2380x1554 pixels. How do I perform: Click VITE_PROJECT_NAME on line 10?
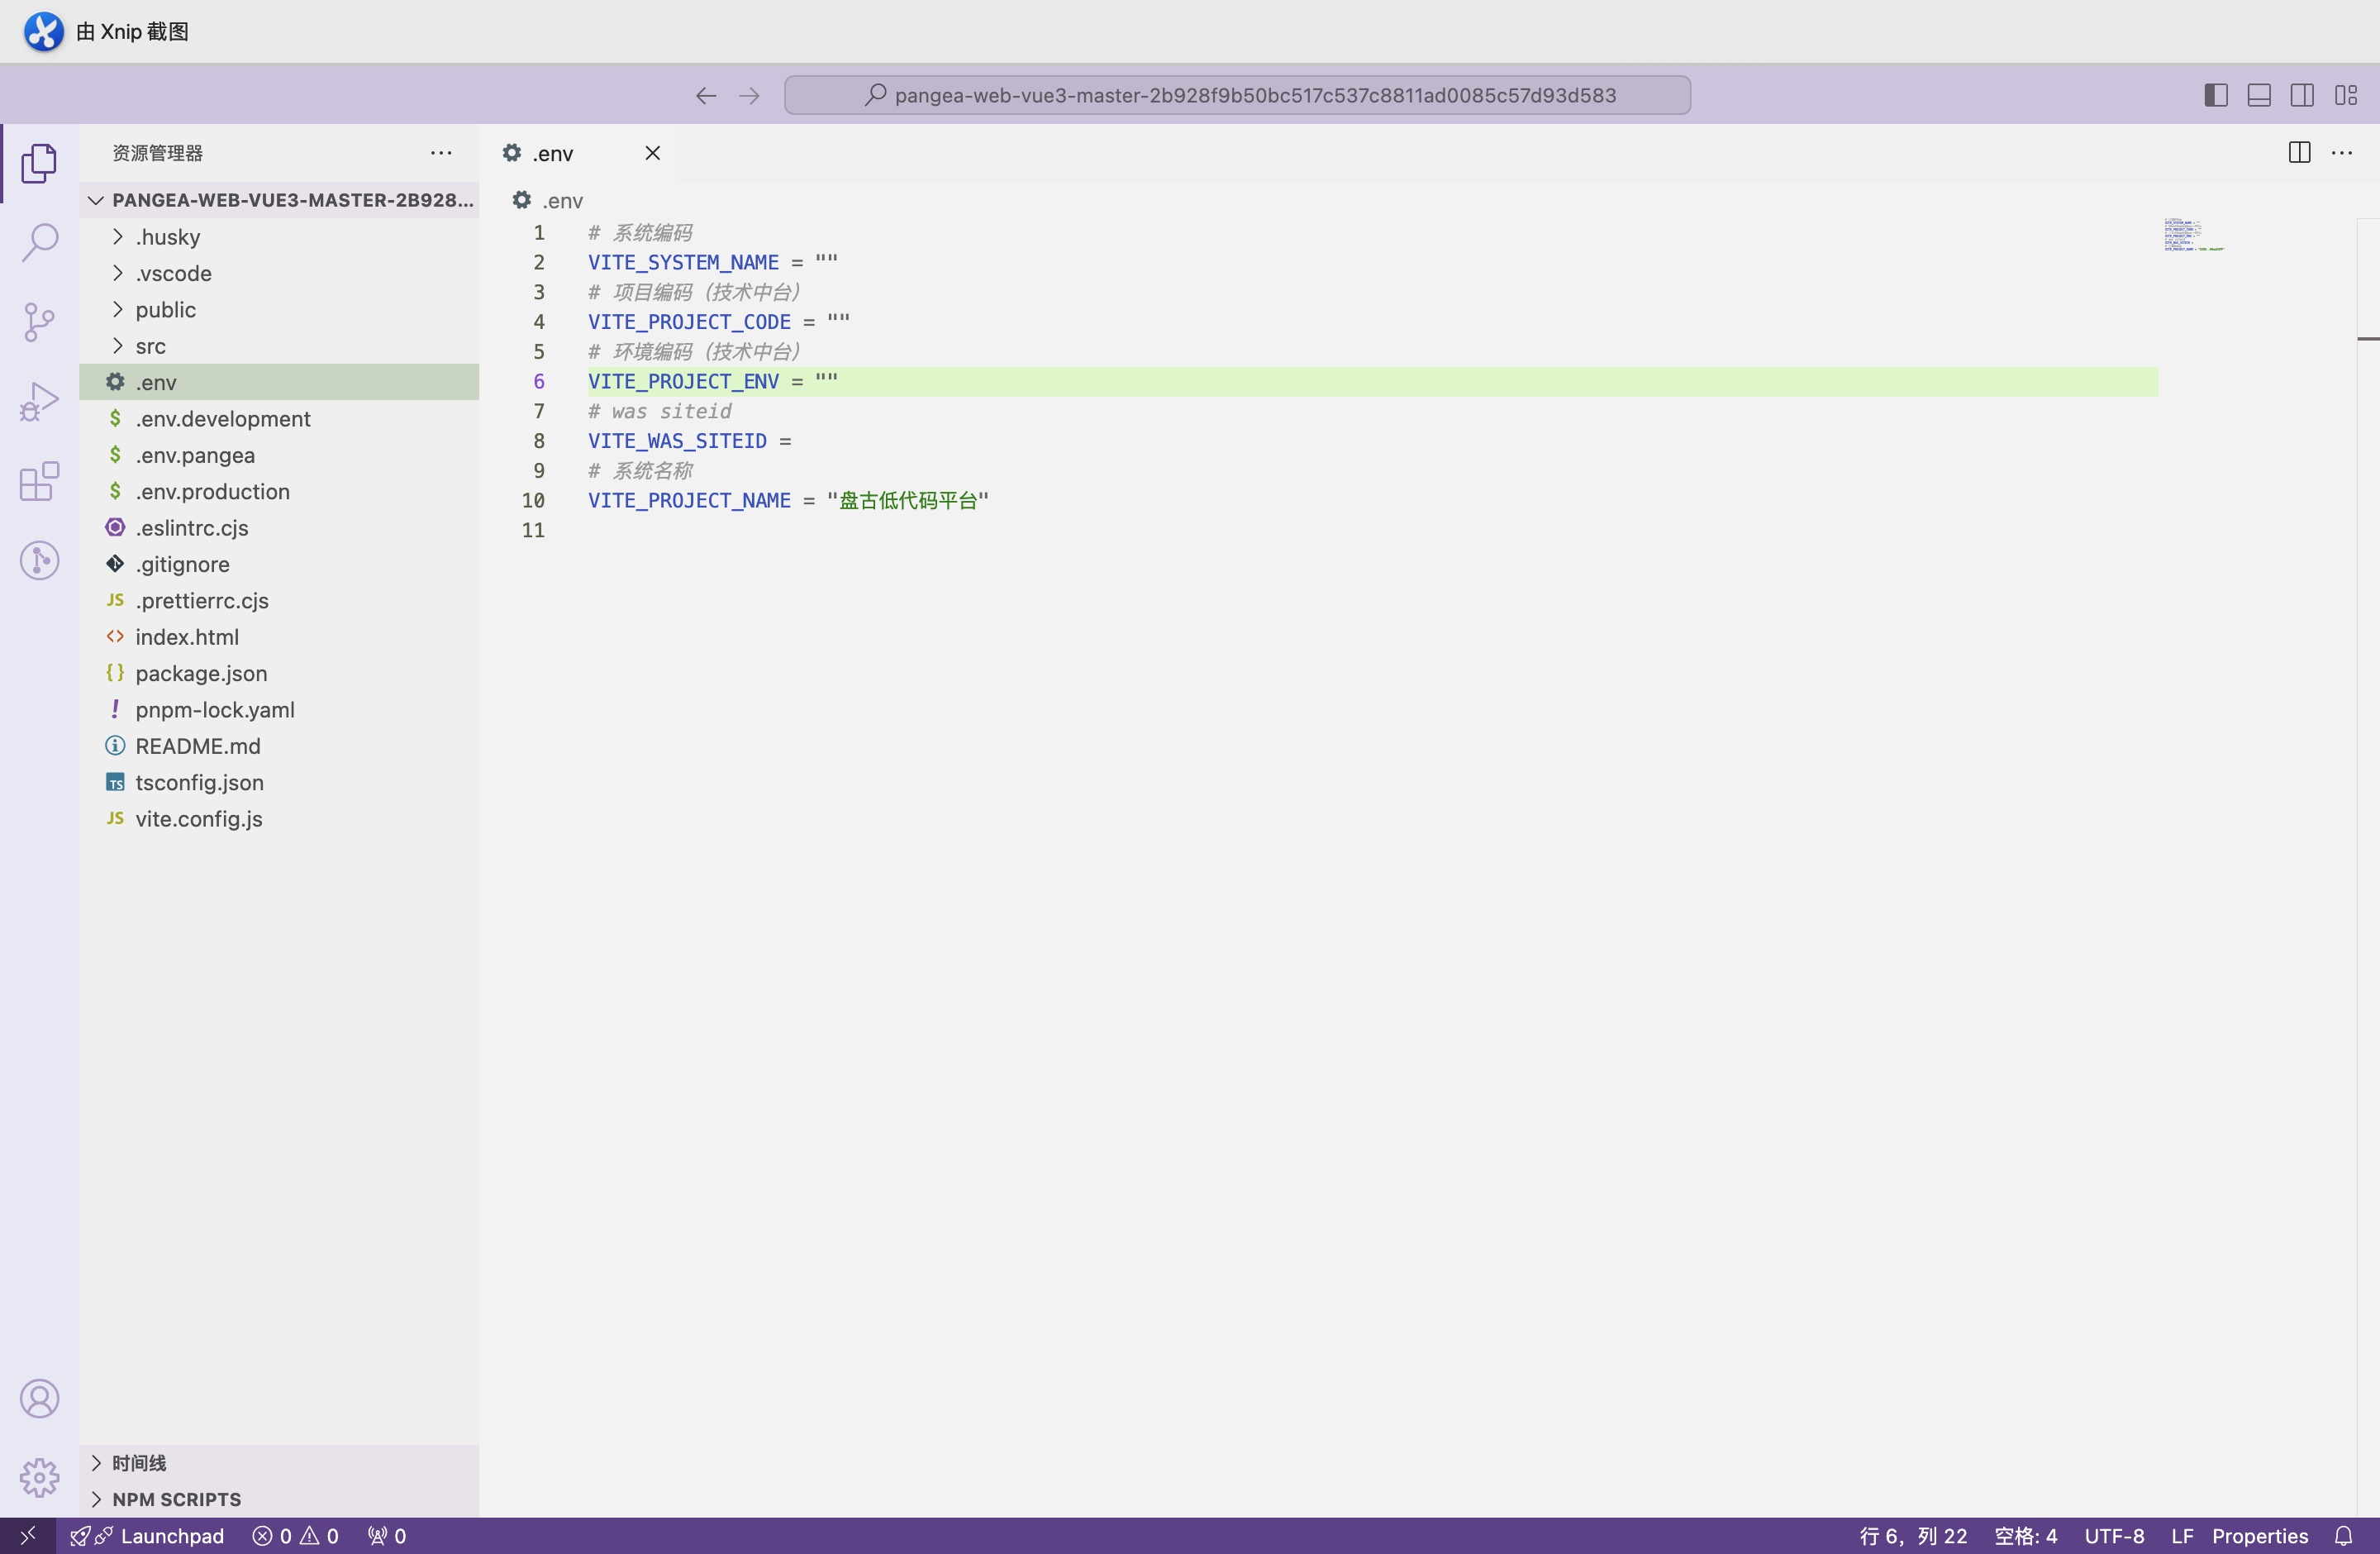click(x=689, y=500)
